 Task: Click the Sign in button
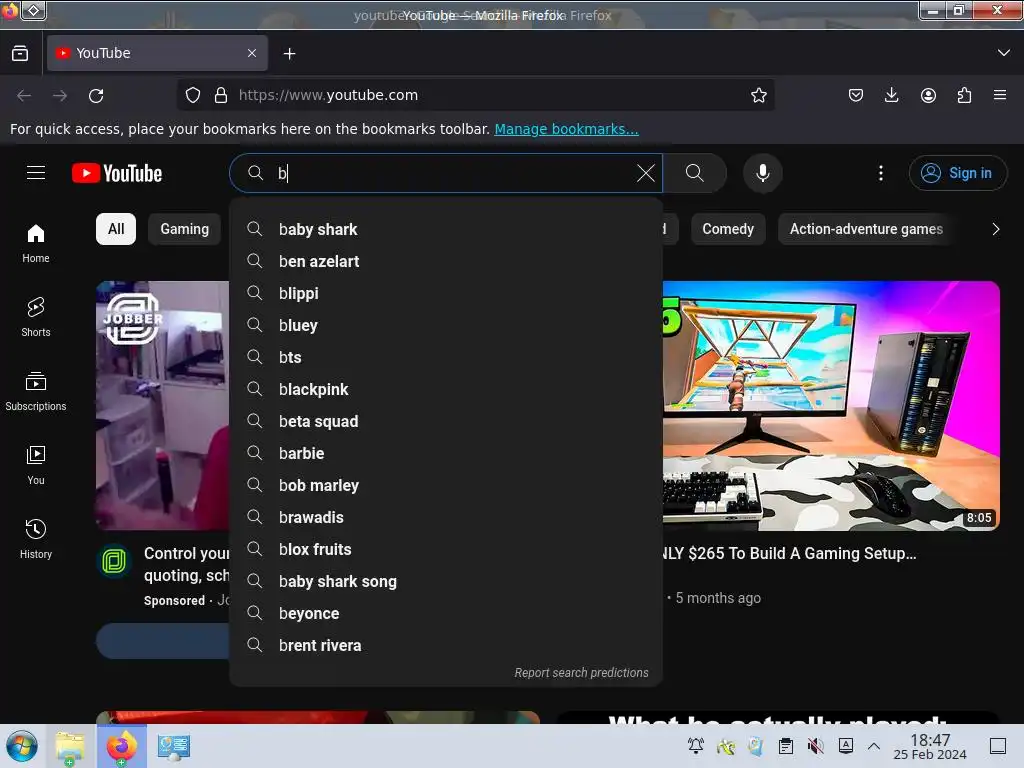click(x=957, y=173)
